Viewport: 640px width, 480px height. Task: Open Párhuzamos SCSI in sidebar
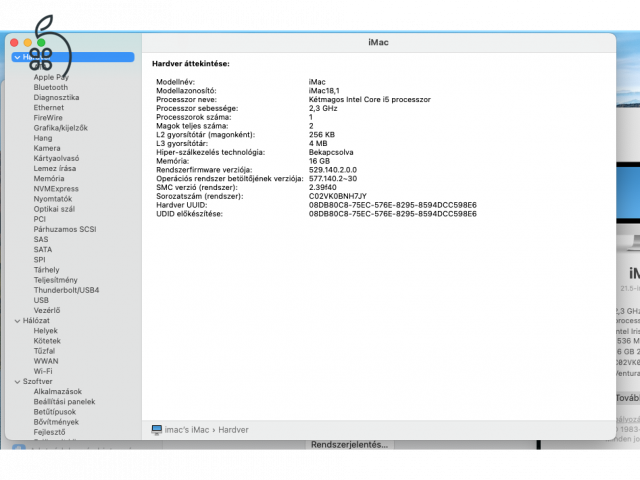point(65,229)
